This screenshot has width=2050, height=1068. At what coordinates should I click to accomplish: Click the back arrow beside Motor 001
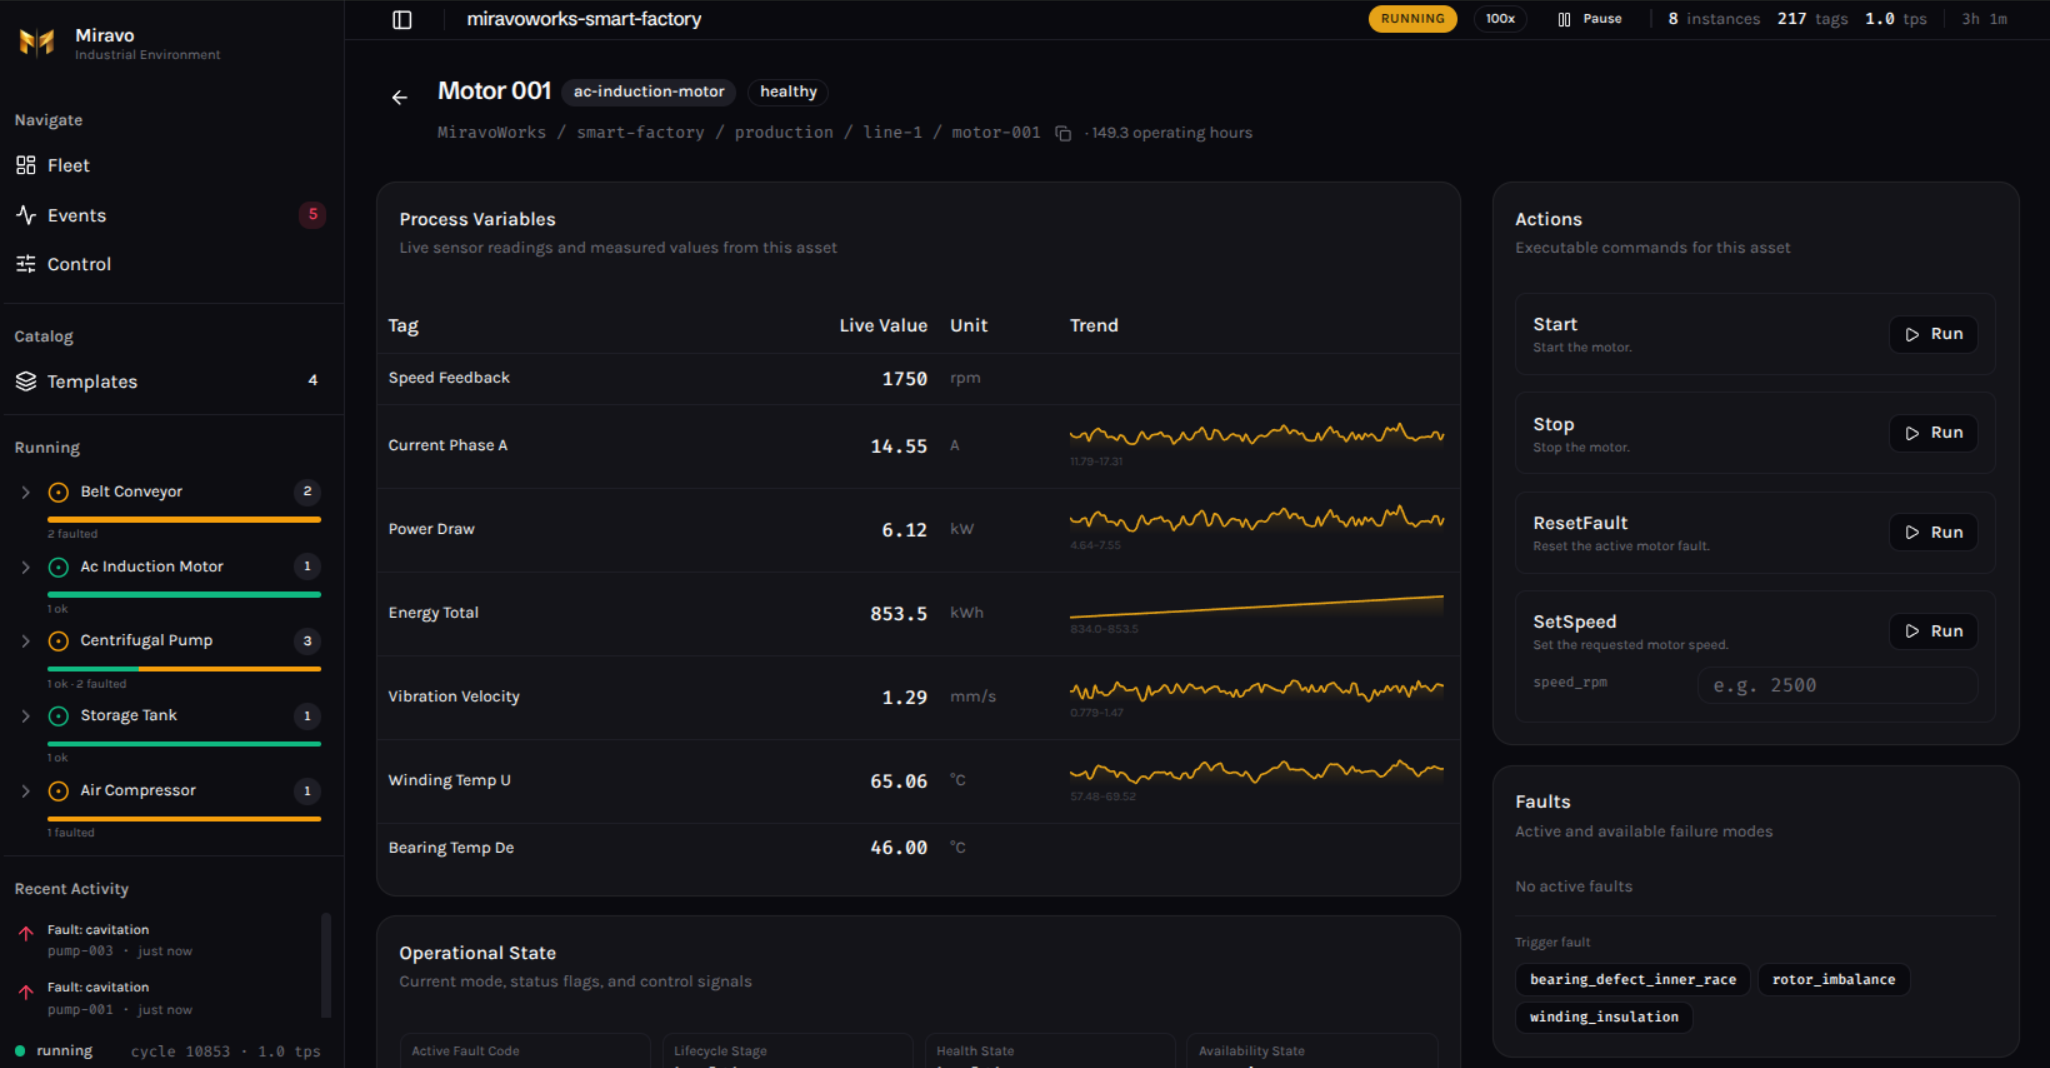point(400,97)
